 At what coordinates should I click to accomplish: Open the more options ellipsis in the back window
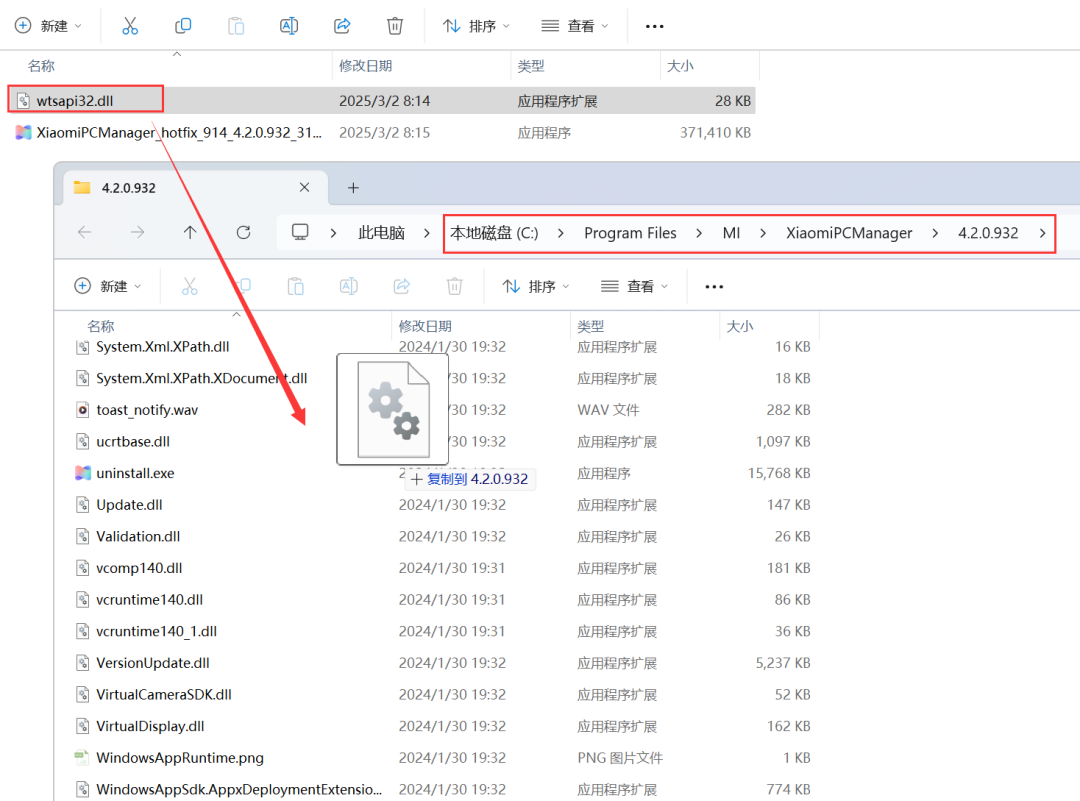[654, 26]
